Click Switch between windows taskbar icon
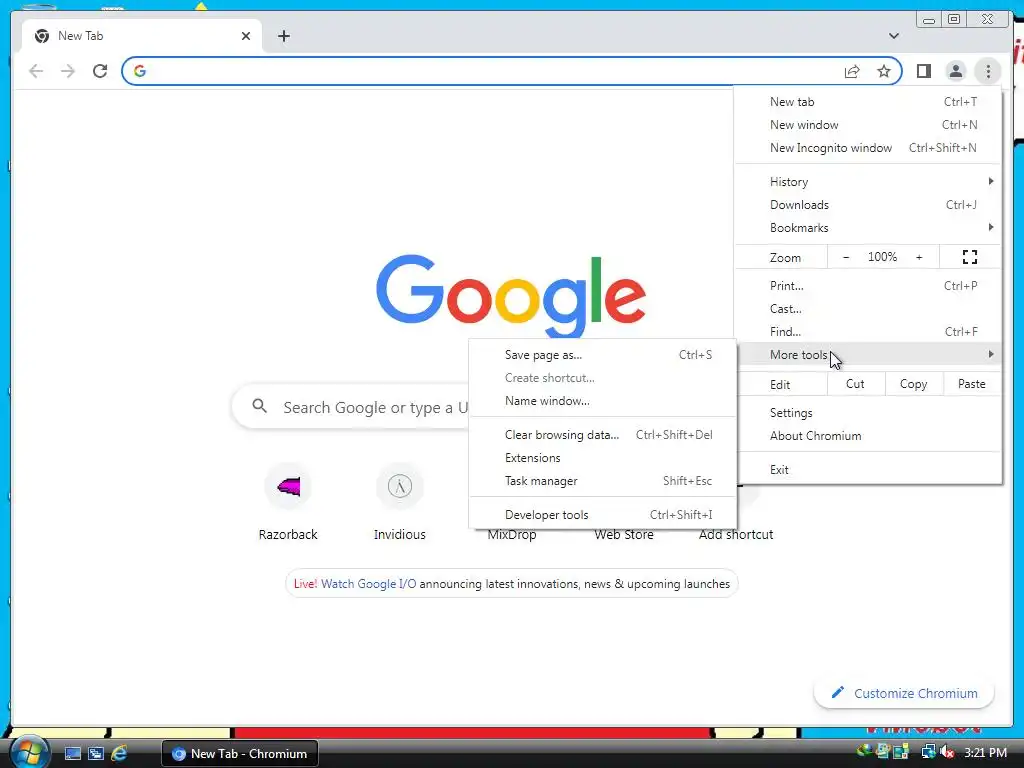This screenshot has width=1024, height=768. 96,754
